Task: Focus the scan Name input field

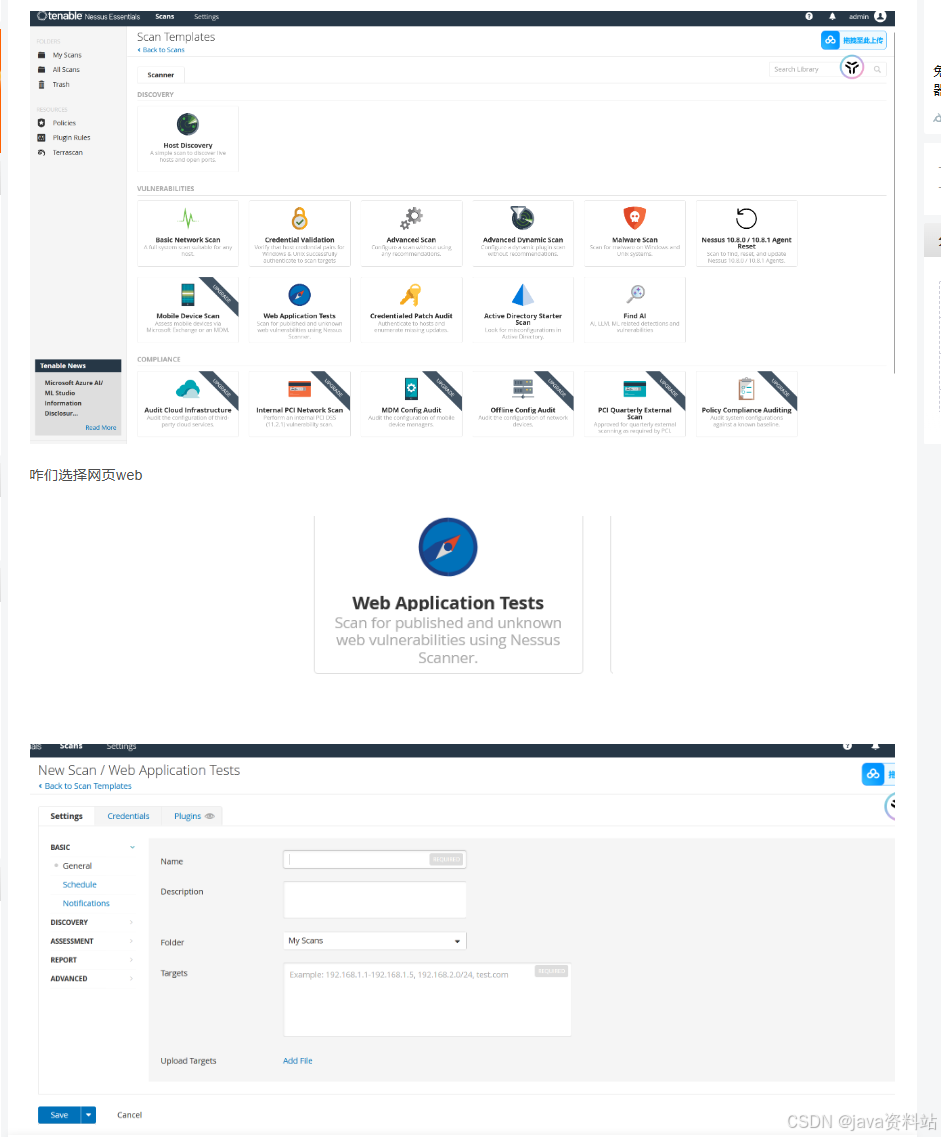Action: point(375,860)
